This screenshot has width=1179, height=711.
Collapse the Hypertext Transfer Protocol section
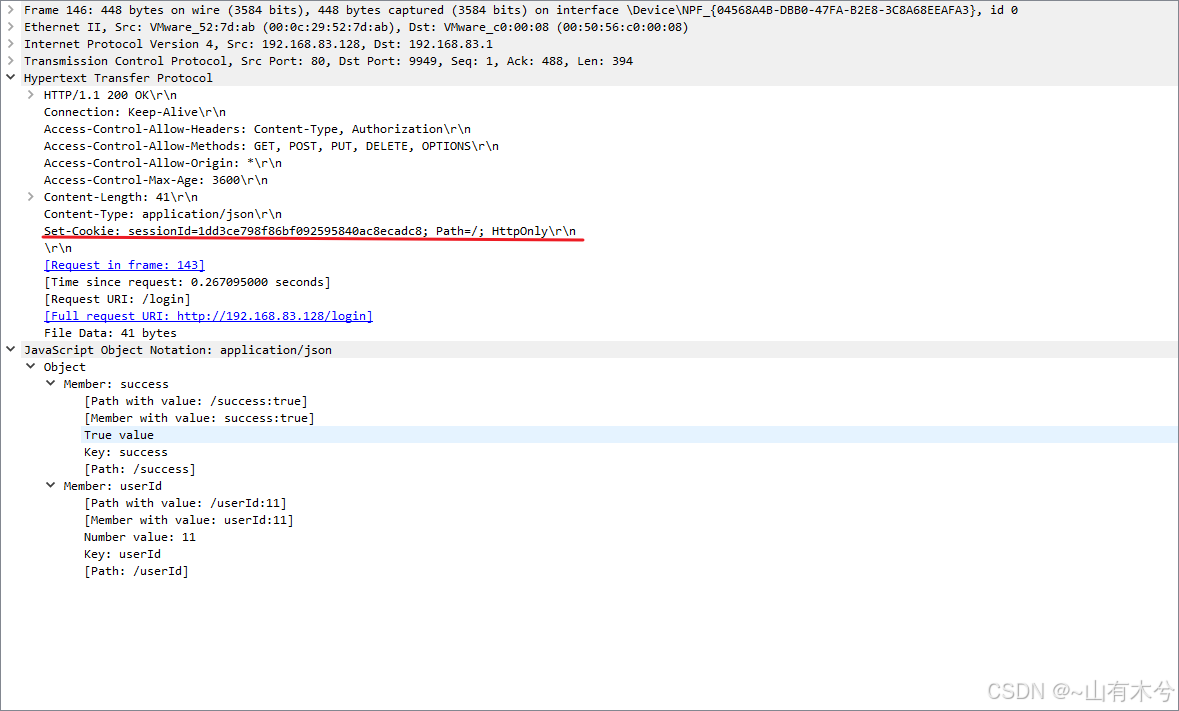pyautogui.click(x=11, y=77)
